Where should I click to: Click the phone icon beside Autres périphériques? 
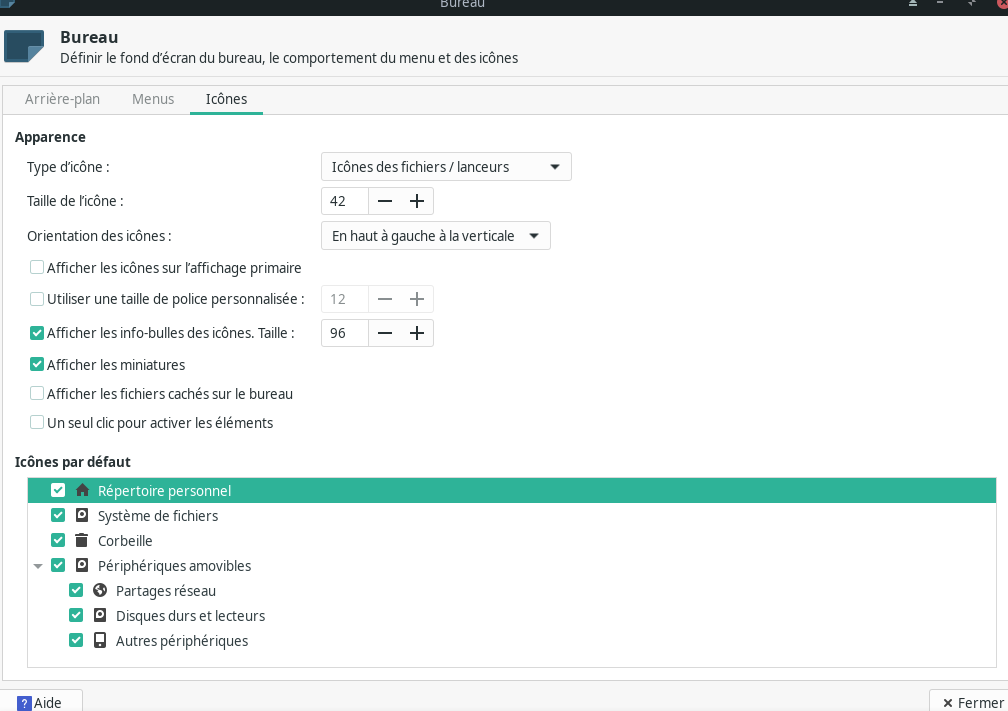[100, 640]
